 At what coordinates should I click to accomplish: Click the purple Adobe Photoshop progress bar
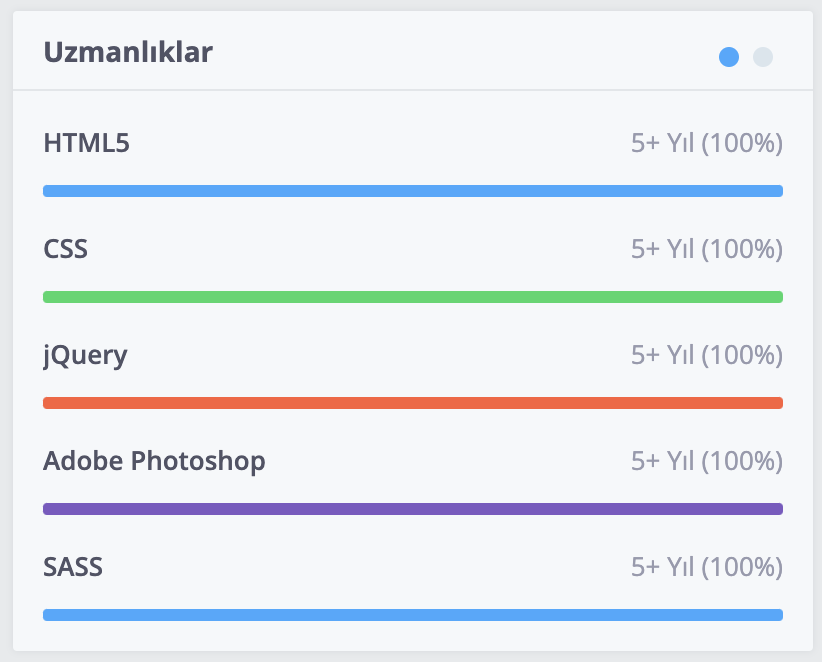pyautogui.click(x=413, y=508)
